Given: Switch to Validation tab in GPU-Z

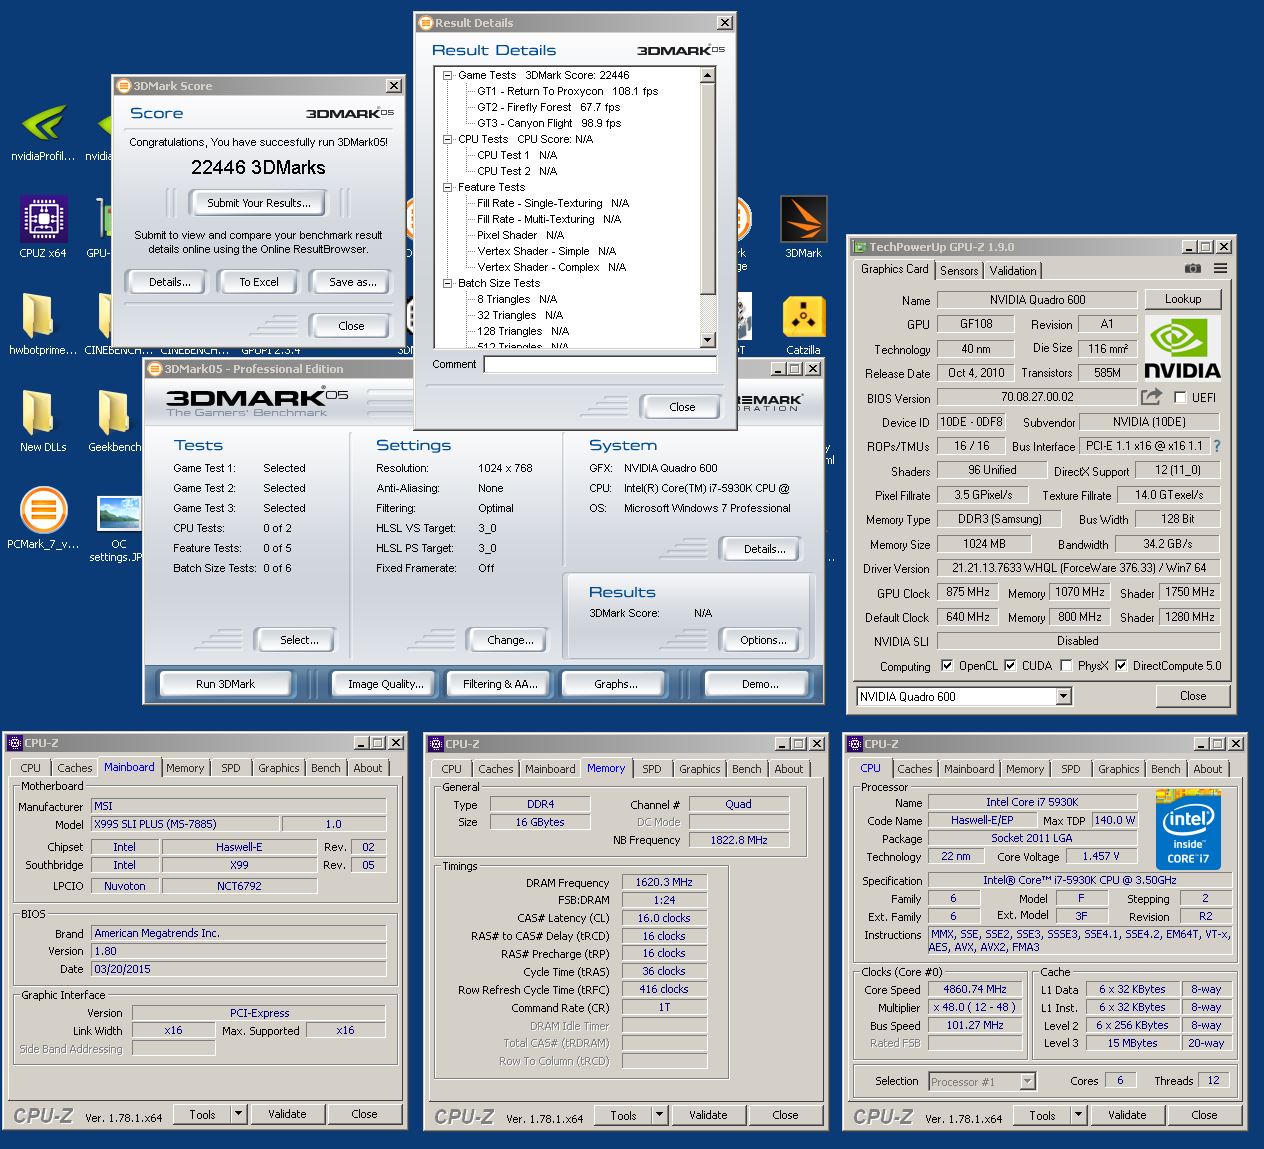Looking at the screenshot, I should click(1013, 270).
